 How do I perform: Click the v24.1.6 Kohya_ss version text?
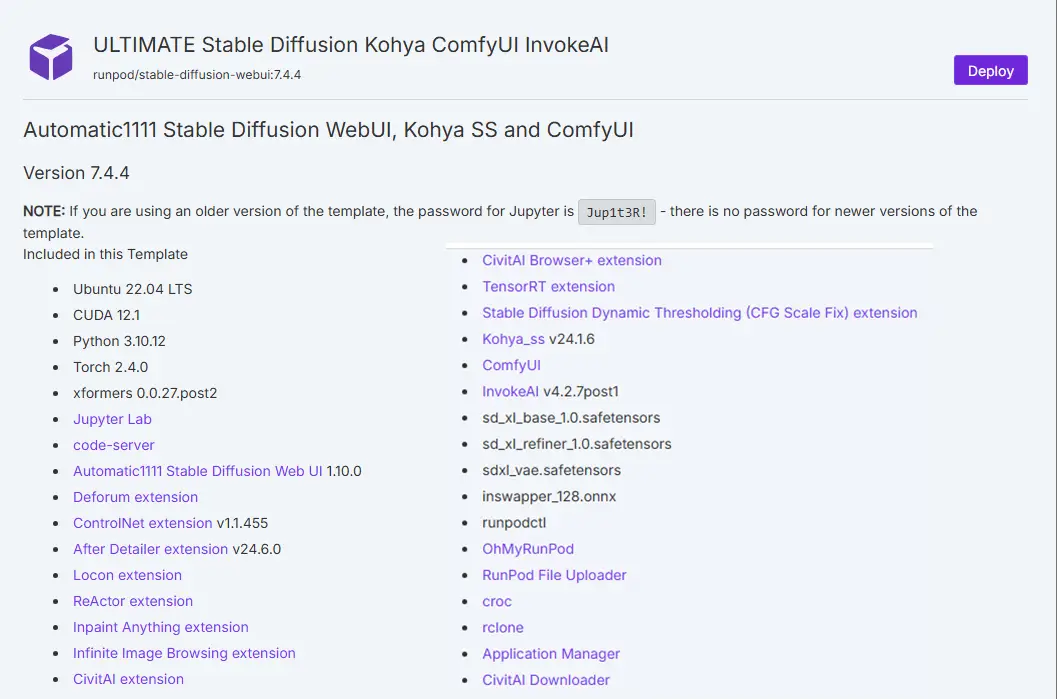tap(572, 339)
